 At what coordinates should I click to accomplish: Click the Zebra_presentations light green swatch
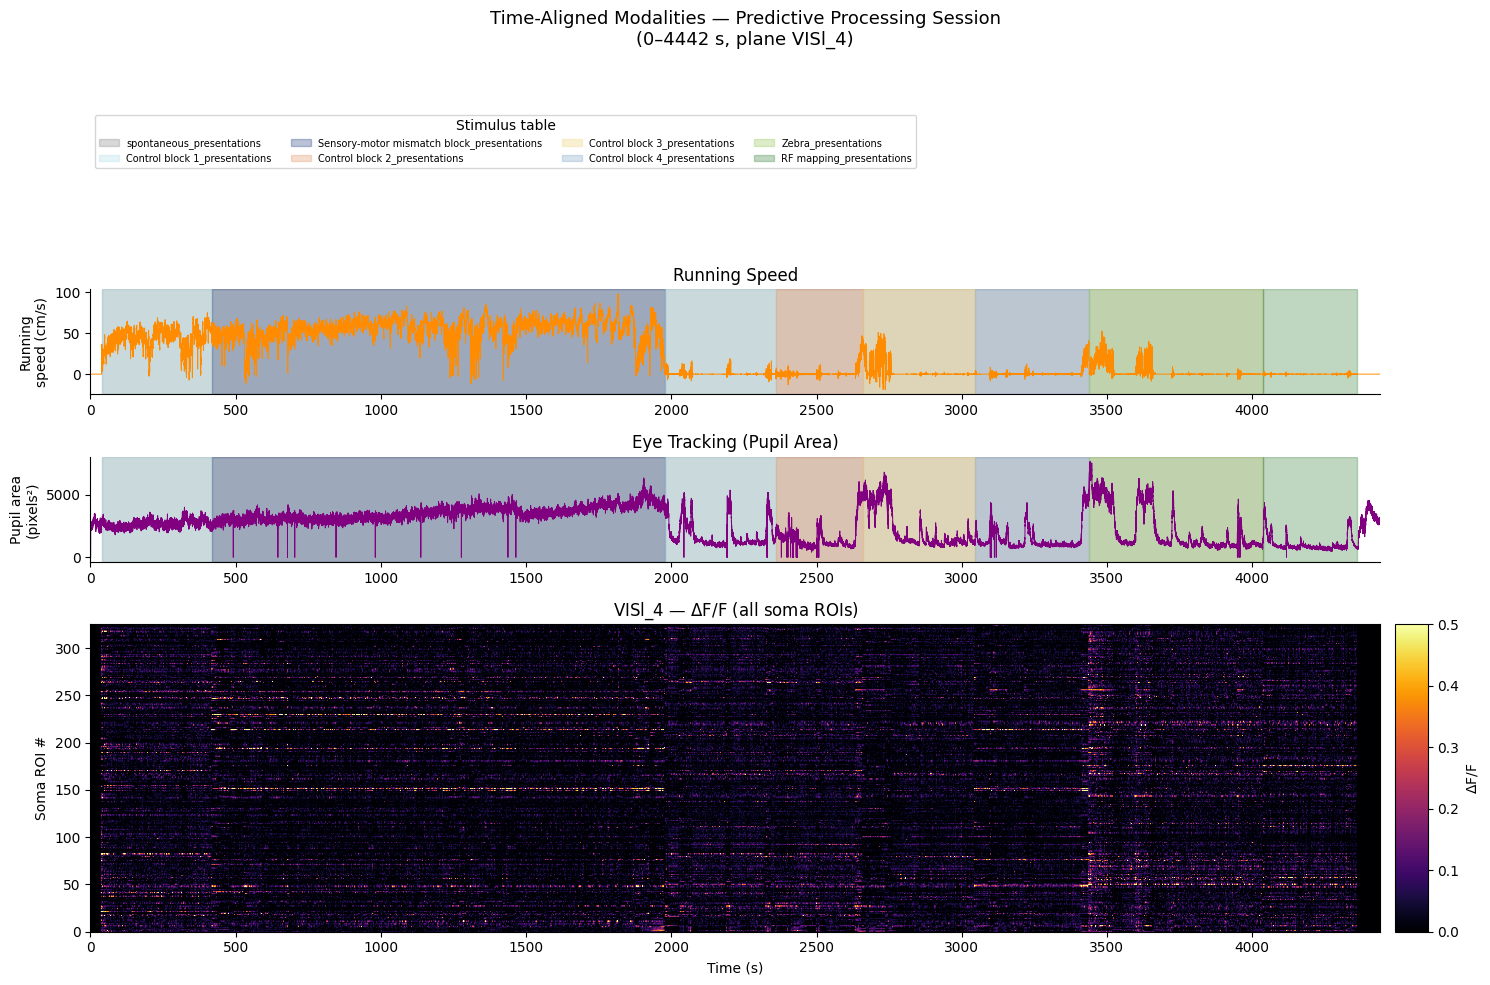(x=764, y=144)
